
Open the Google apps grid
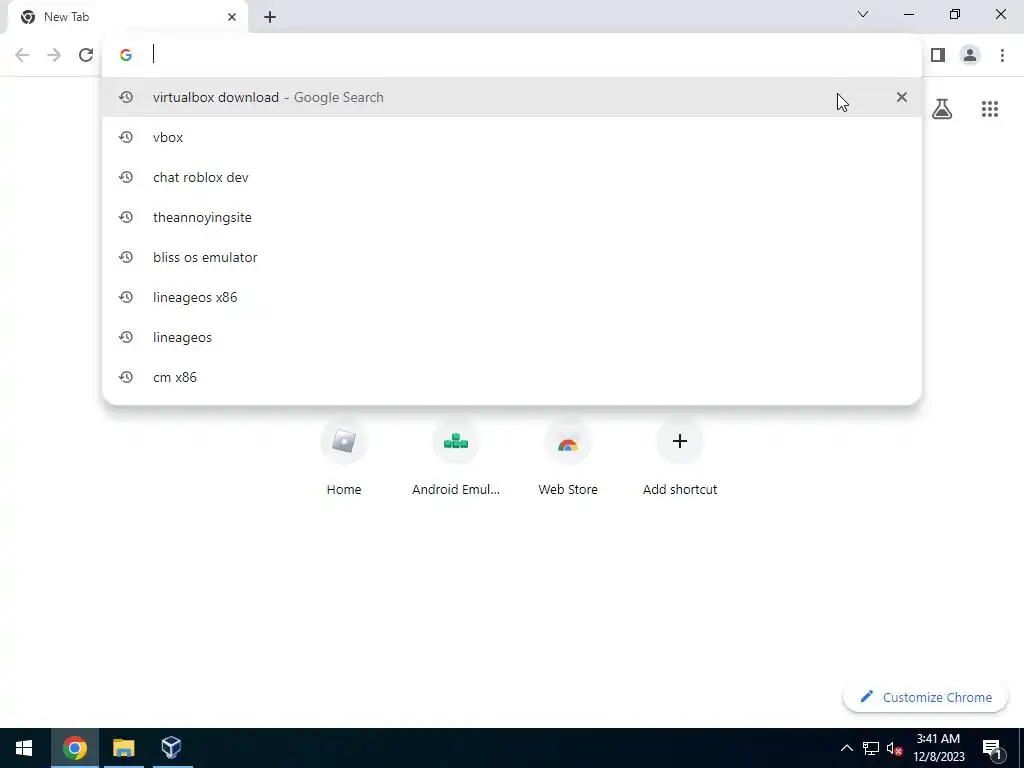[990, 108]
